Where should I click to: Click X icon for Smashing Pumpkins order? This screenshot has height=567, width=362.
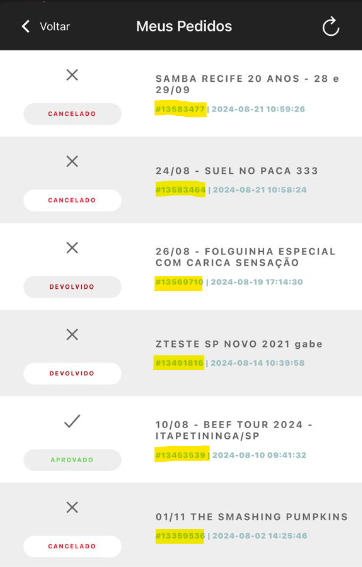point(72,507)
